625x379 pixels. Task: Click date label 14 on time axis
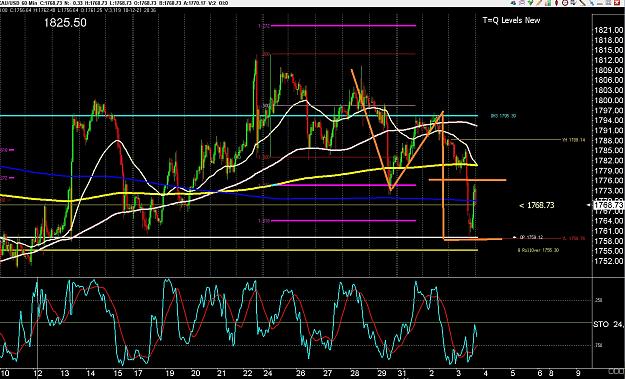tap(91, 373)
